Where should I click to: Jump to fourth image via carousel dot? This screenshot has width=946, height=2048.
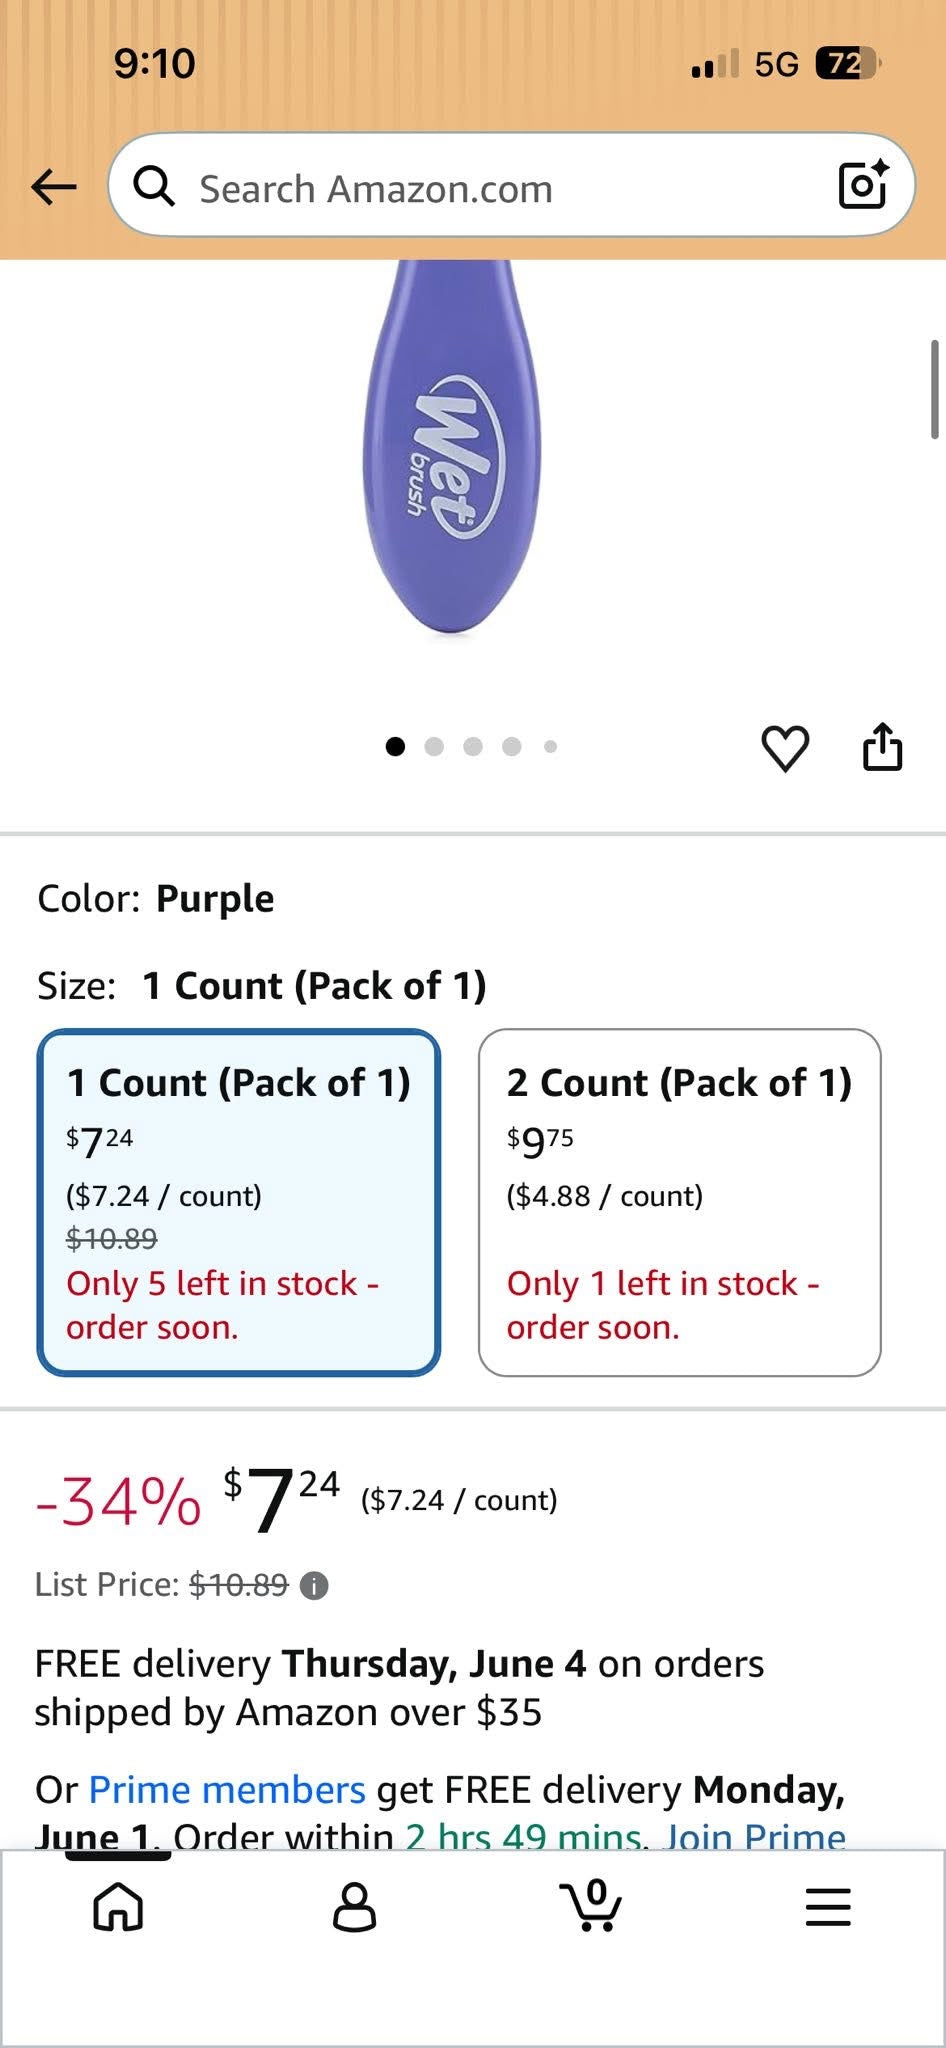512,747
